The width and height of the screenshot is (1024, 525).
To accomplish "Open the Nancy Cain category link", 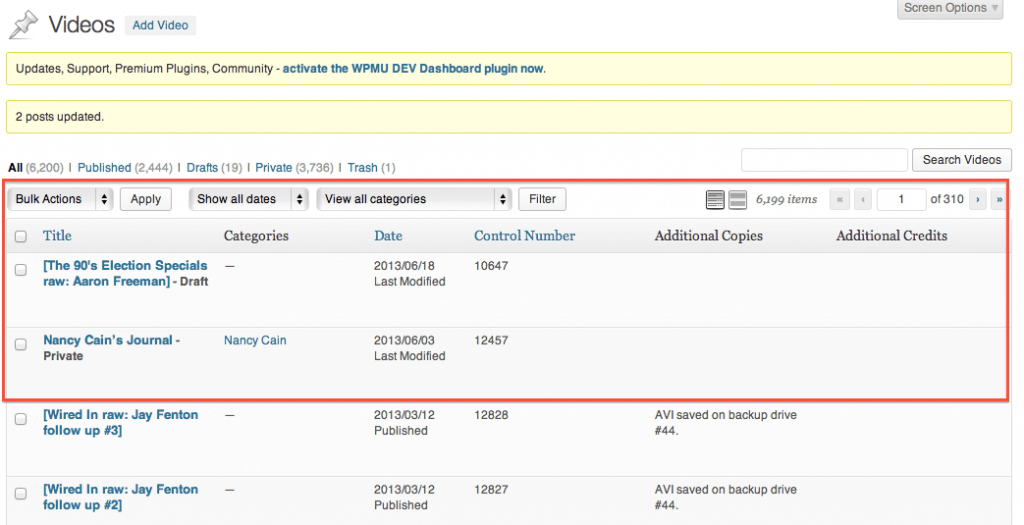I will coord(255,341).
